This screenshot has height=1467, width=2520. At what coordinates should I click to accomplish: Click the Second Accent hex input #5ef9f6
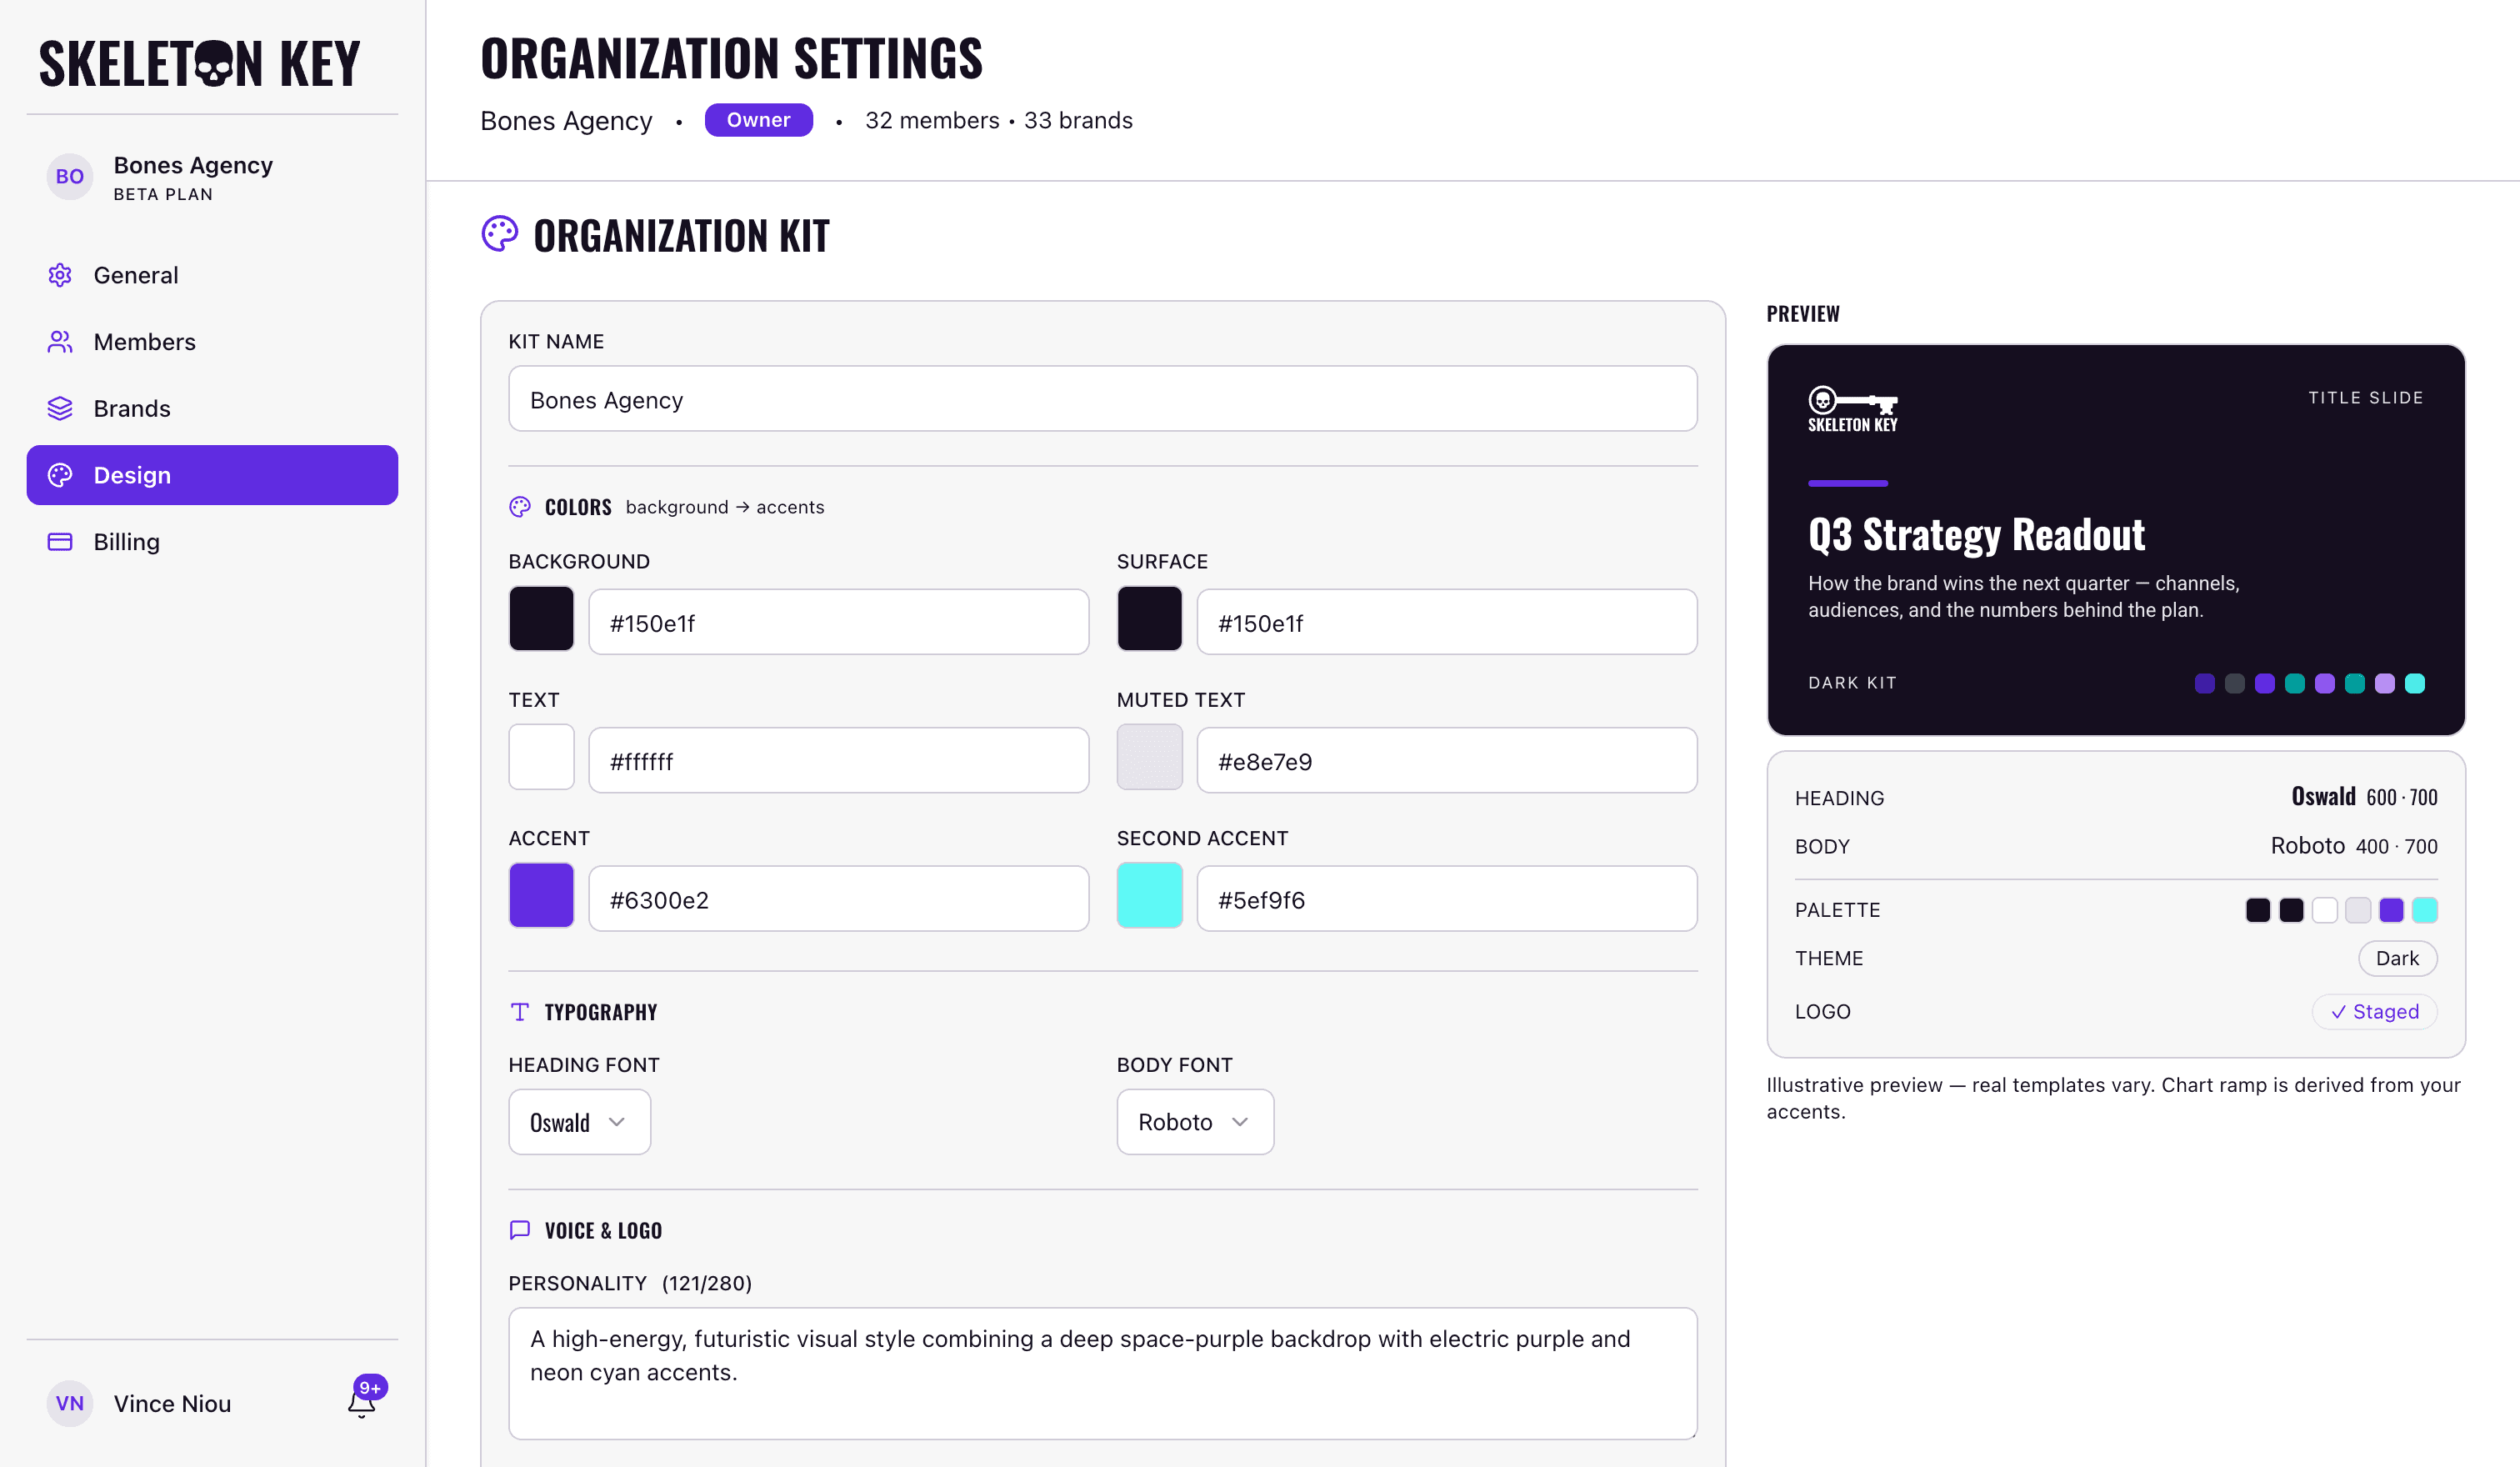pyautogui.click(x=1446, y=899)
